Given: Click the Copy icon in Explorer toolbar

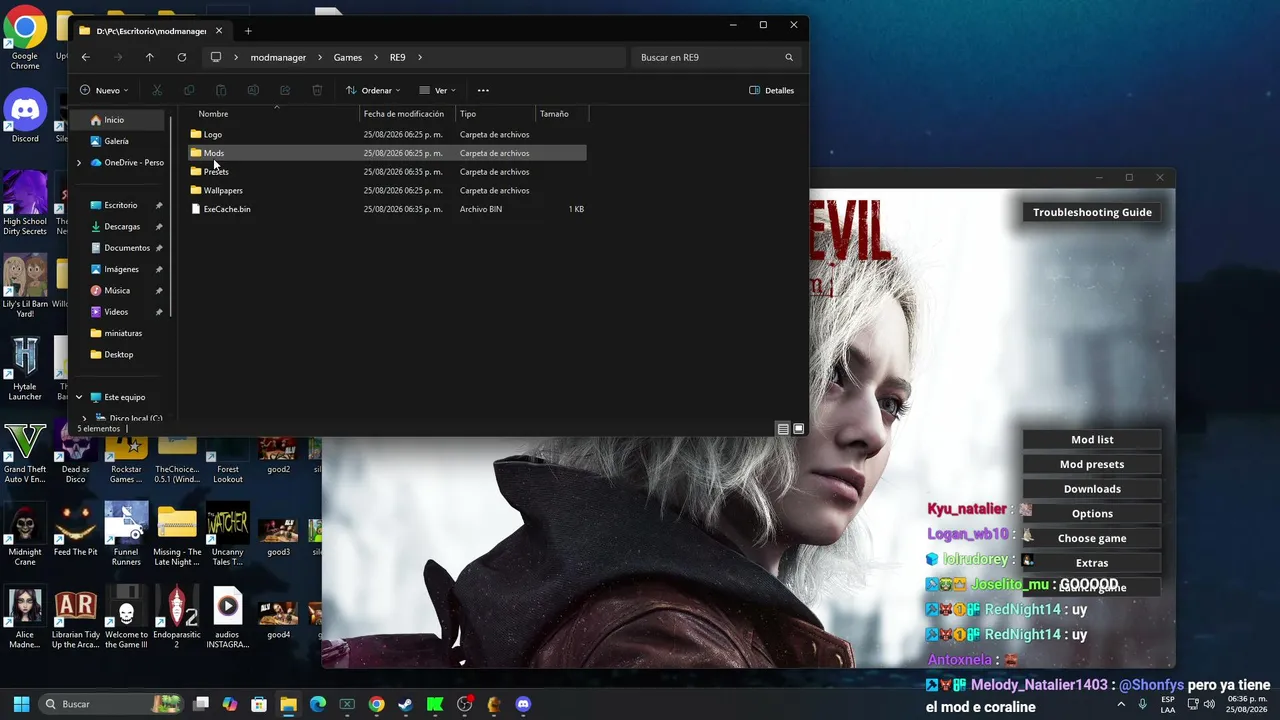Looking at the screenshot, I should click(x=189, y=90).
